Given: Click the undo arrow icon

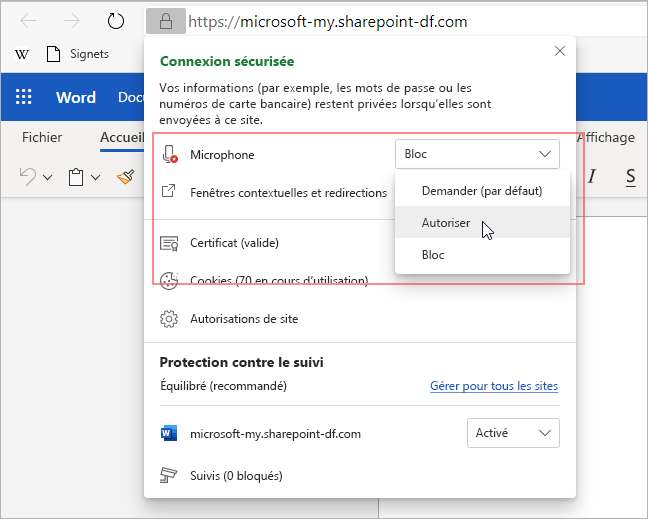Looking at the screenshot, I should click(28, 177).
